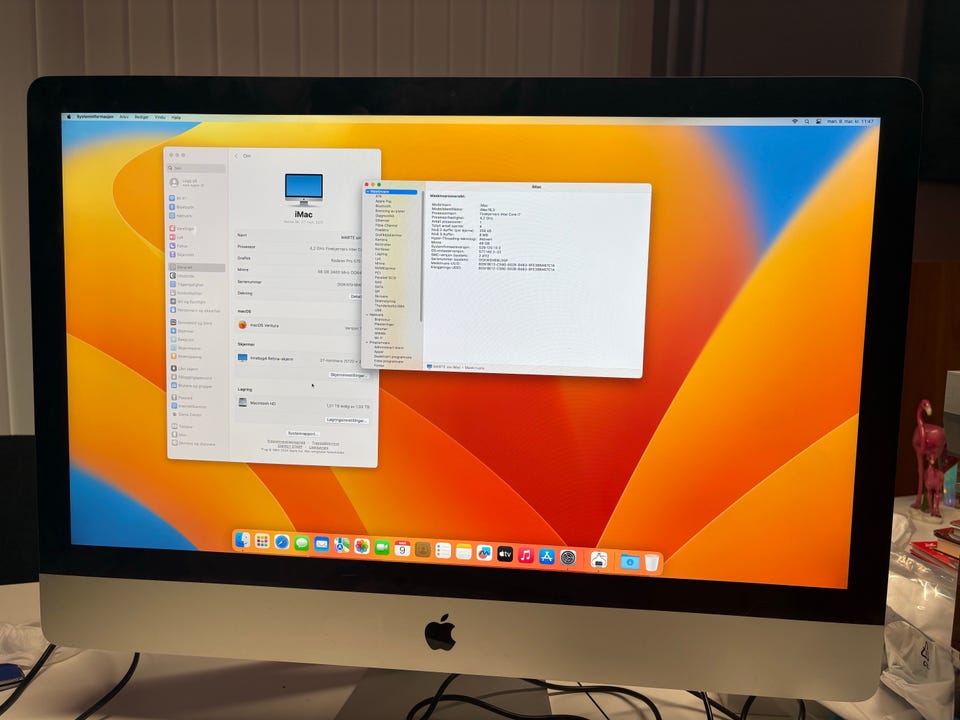The image size is (960, 720).
Task: Launch Safari from the Dock
Action: [282, 542]
